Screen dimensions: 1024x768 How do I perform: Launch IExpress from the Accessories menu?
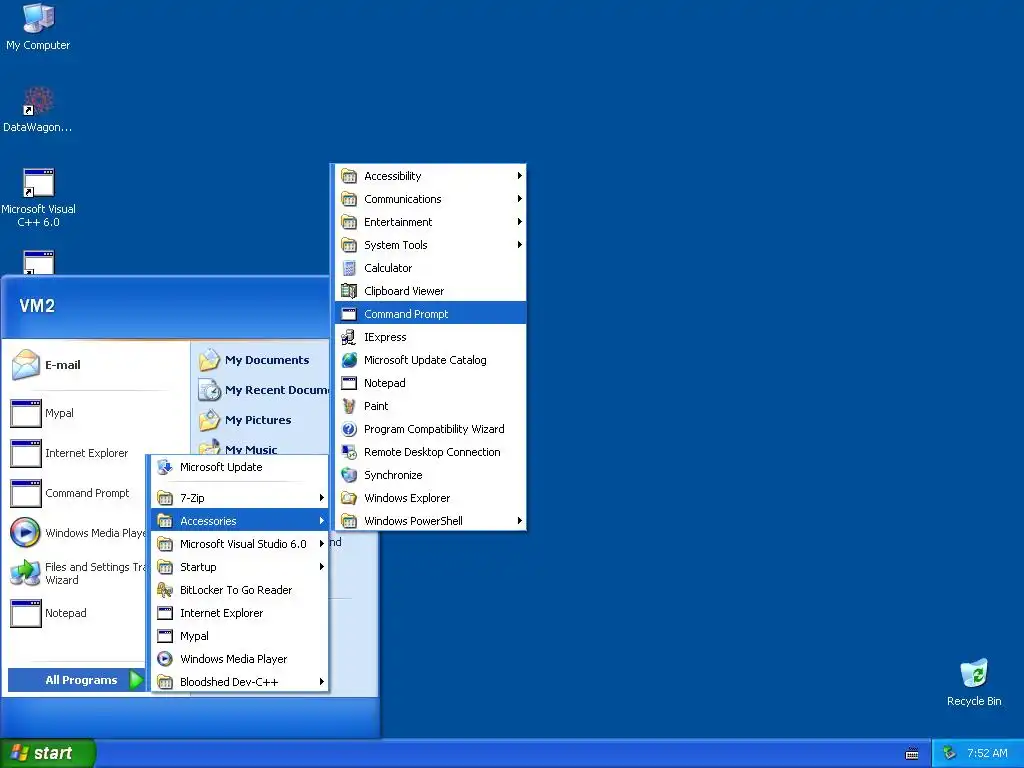430,337
